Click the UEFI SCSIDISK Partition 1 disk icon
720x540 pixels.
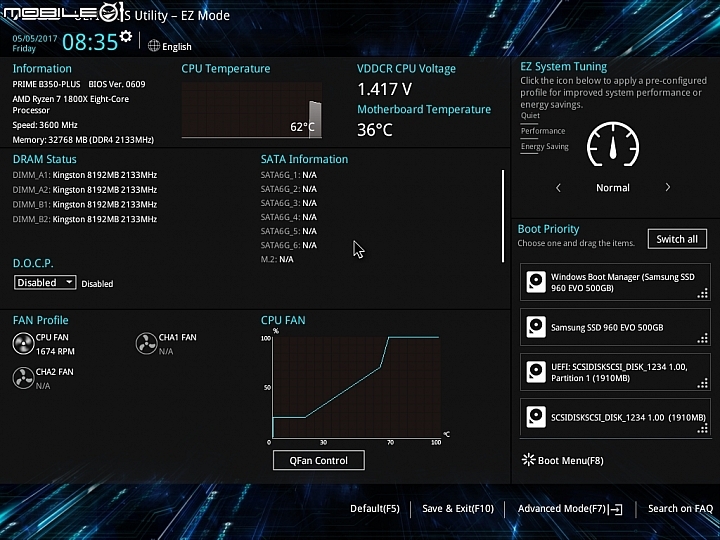(x=536, y=372)
